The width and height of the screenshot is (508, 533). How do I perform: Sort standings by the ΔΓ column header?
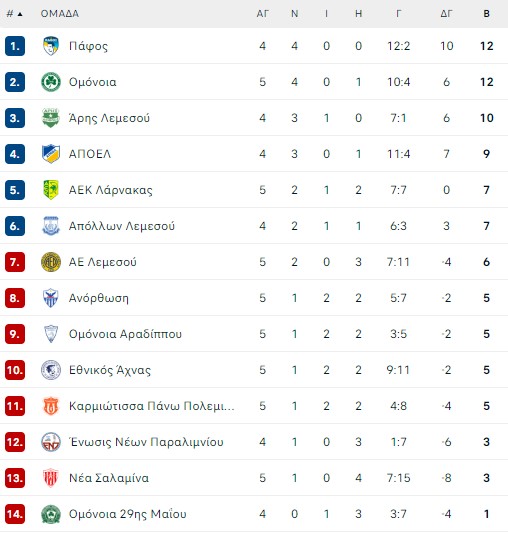[446, 14]
